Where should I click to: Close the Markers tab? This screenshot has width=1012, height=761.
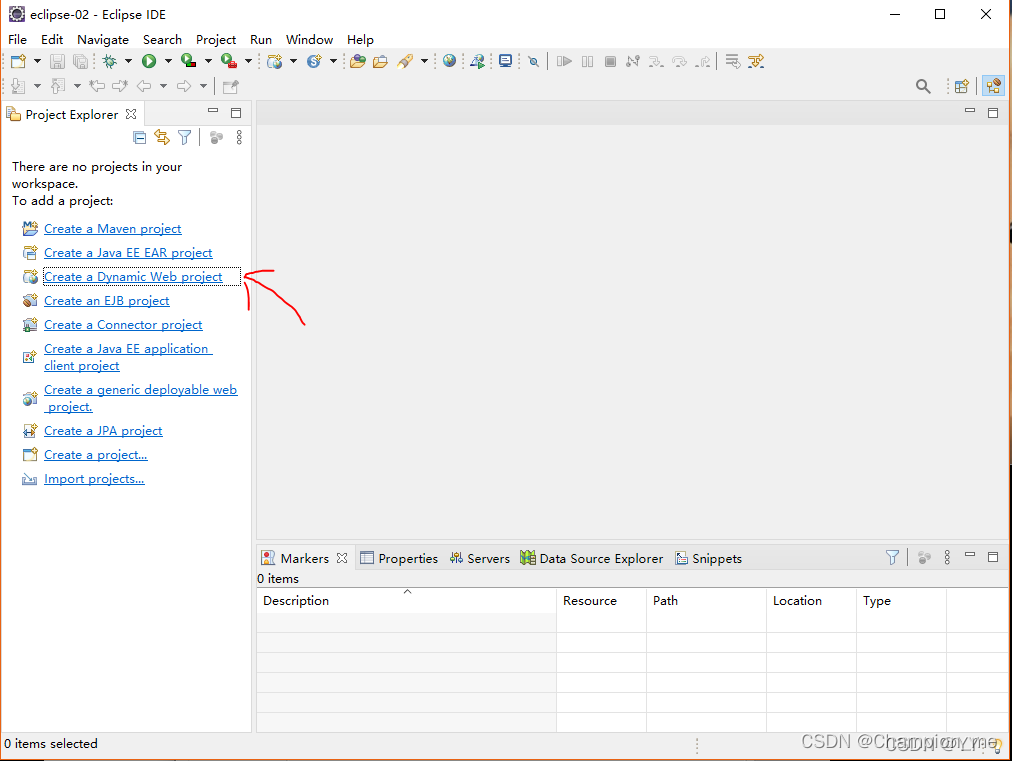[342, 558]
